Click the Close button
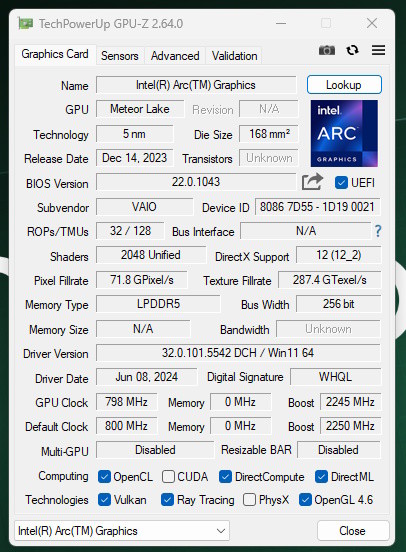406x552 pixels. click(x=353, y=531)
